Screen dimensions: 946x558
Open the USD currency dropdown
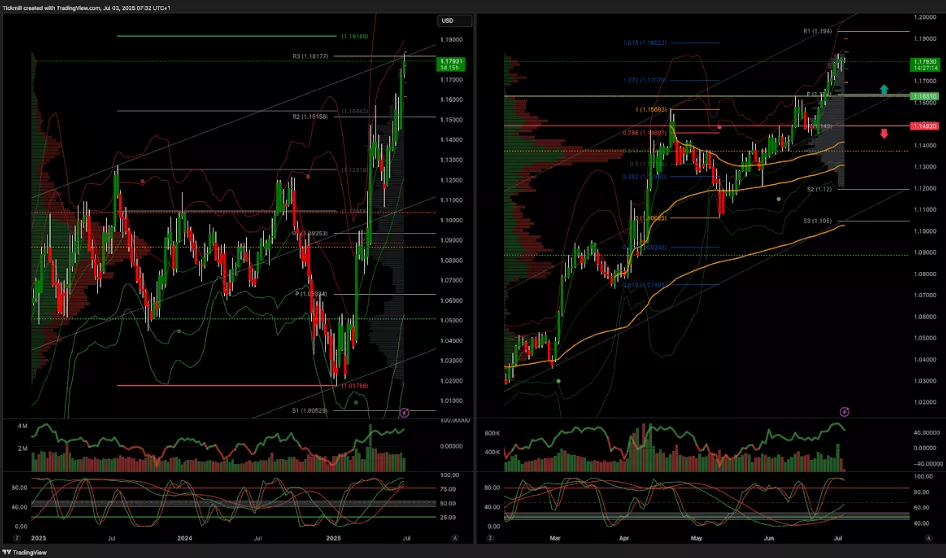pyautogui.click(x=448, y=20)
